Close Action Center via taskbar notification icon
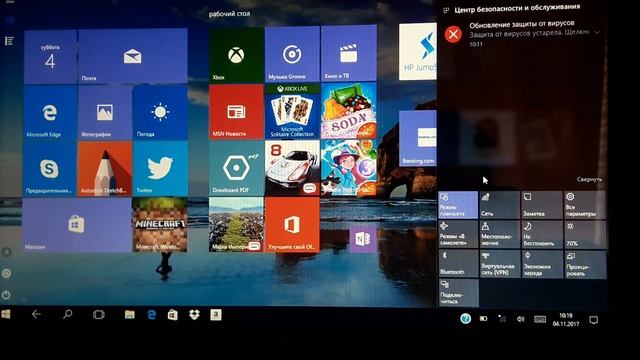The image size is (640, 360). click(x=594, y=320)
